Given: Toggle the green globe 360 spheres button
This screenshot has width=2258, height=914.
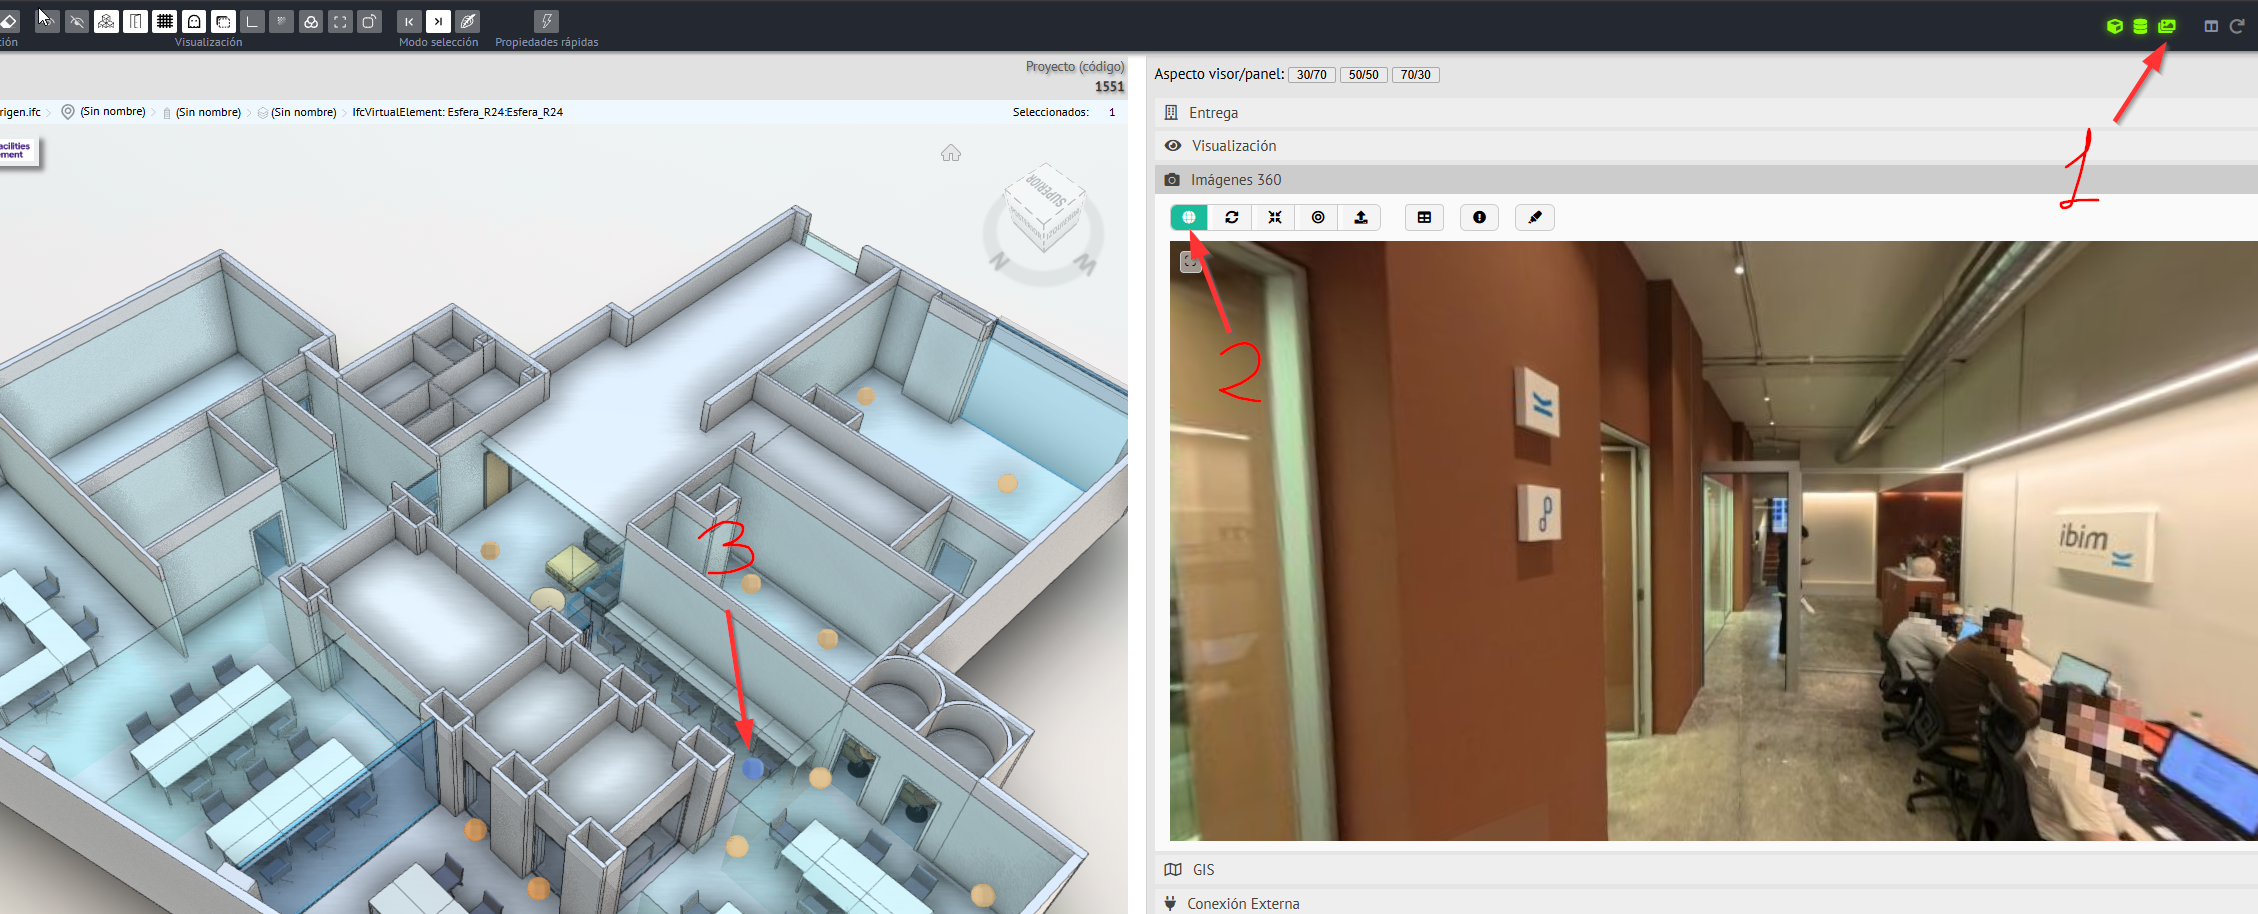Looking at the screenshot, I should 1189,217.
